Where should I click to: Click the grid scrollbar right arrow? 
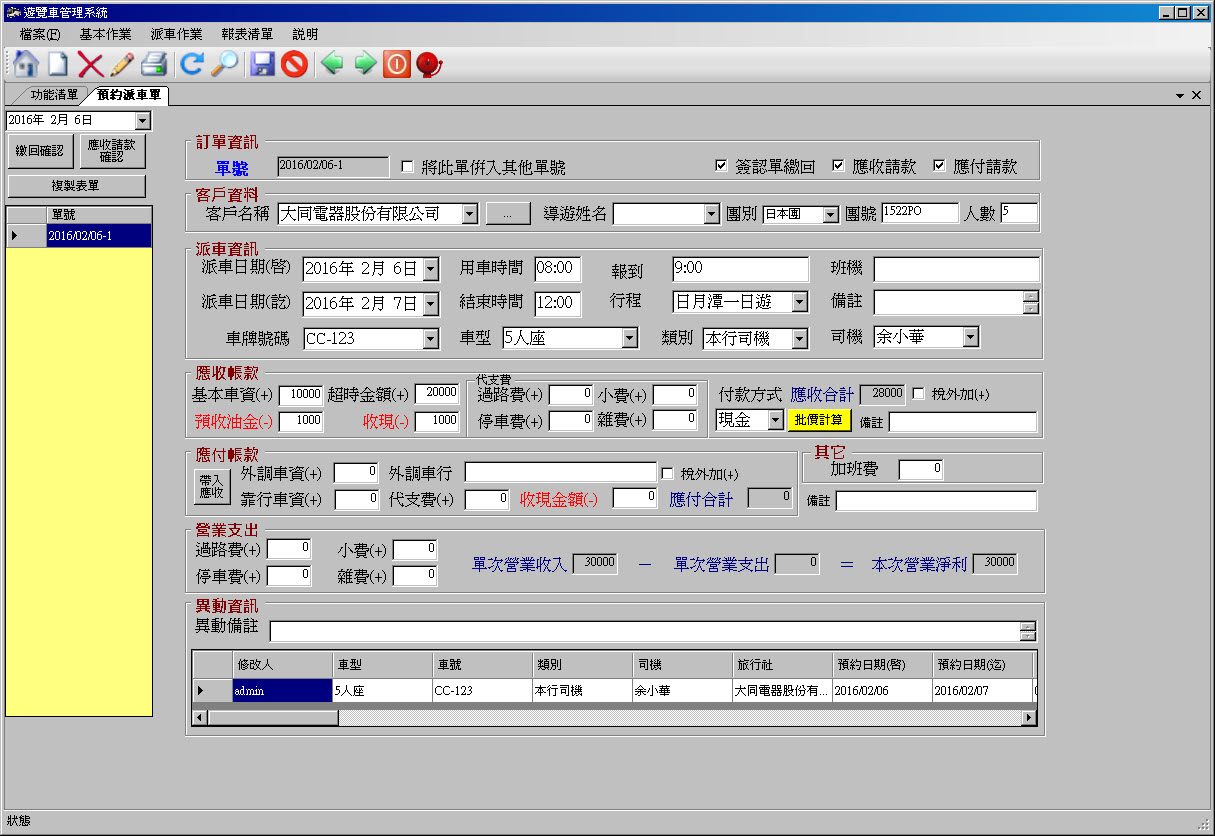1029,718
